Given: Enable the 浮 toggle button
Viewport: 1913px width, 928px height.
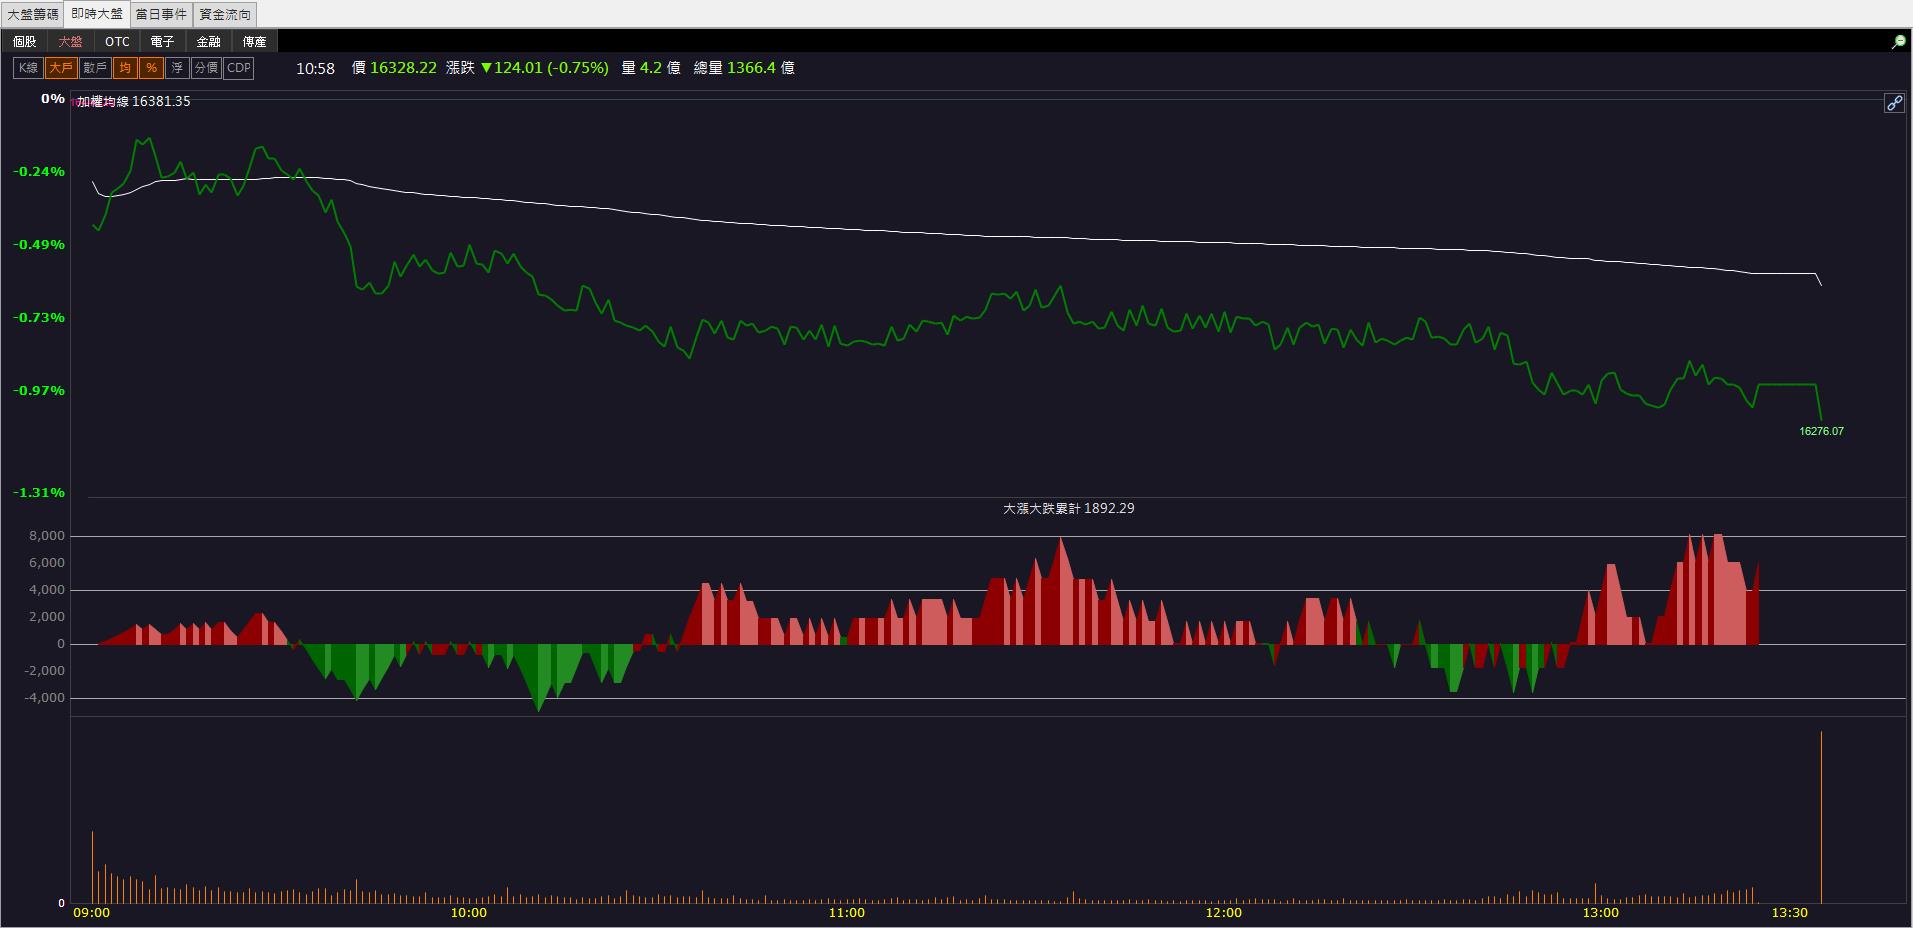Looking at the screenshot, I should pos(177,68).
